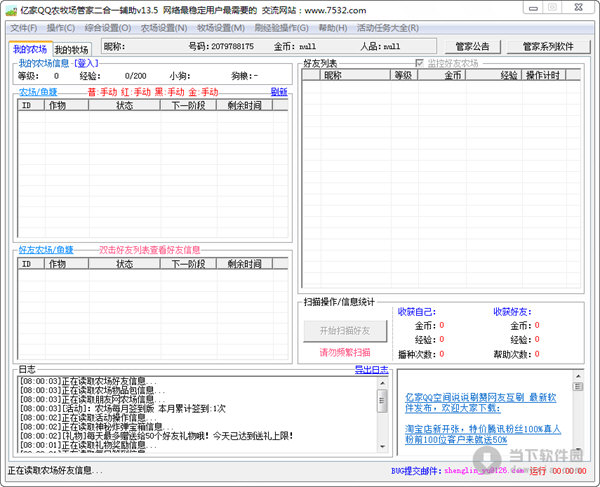
Task: Open the 文件(F) menu
Action: [23, 28]
